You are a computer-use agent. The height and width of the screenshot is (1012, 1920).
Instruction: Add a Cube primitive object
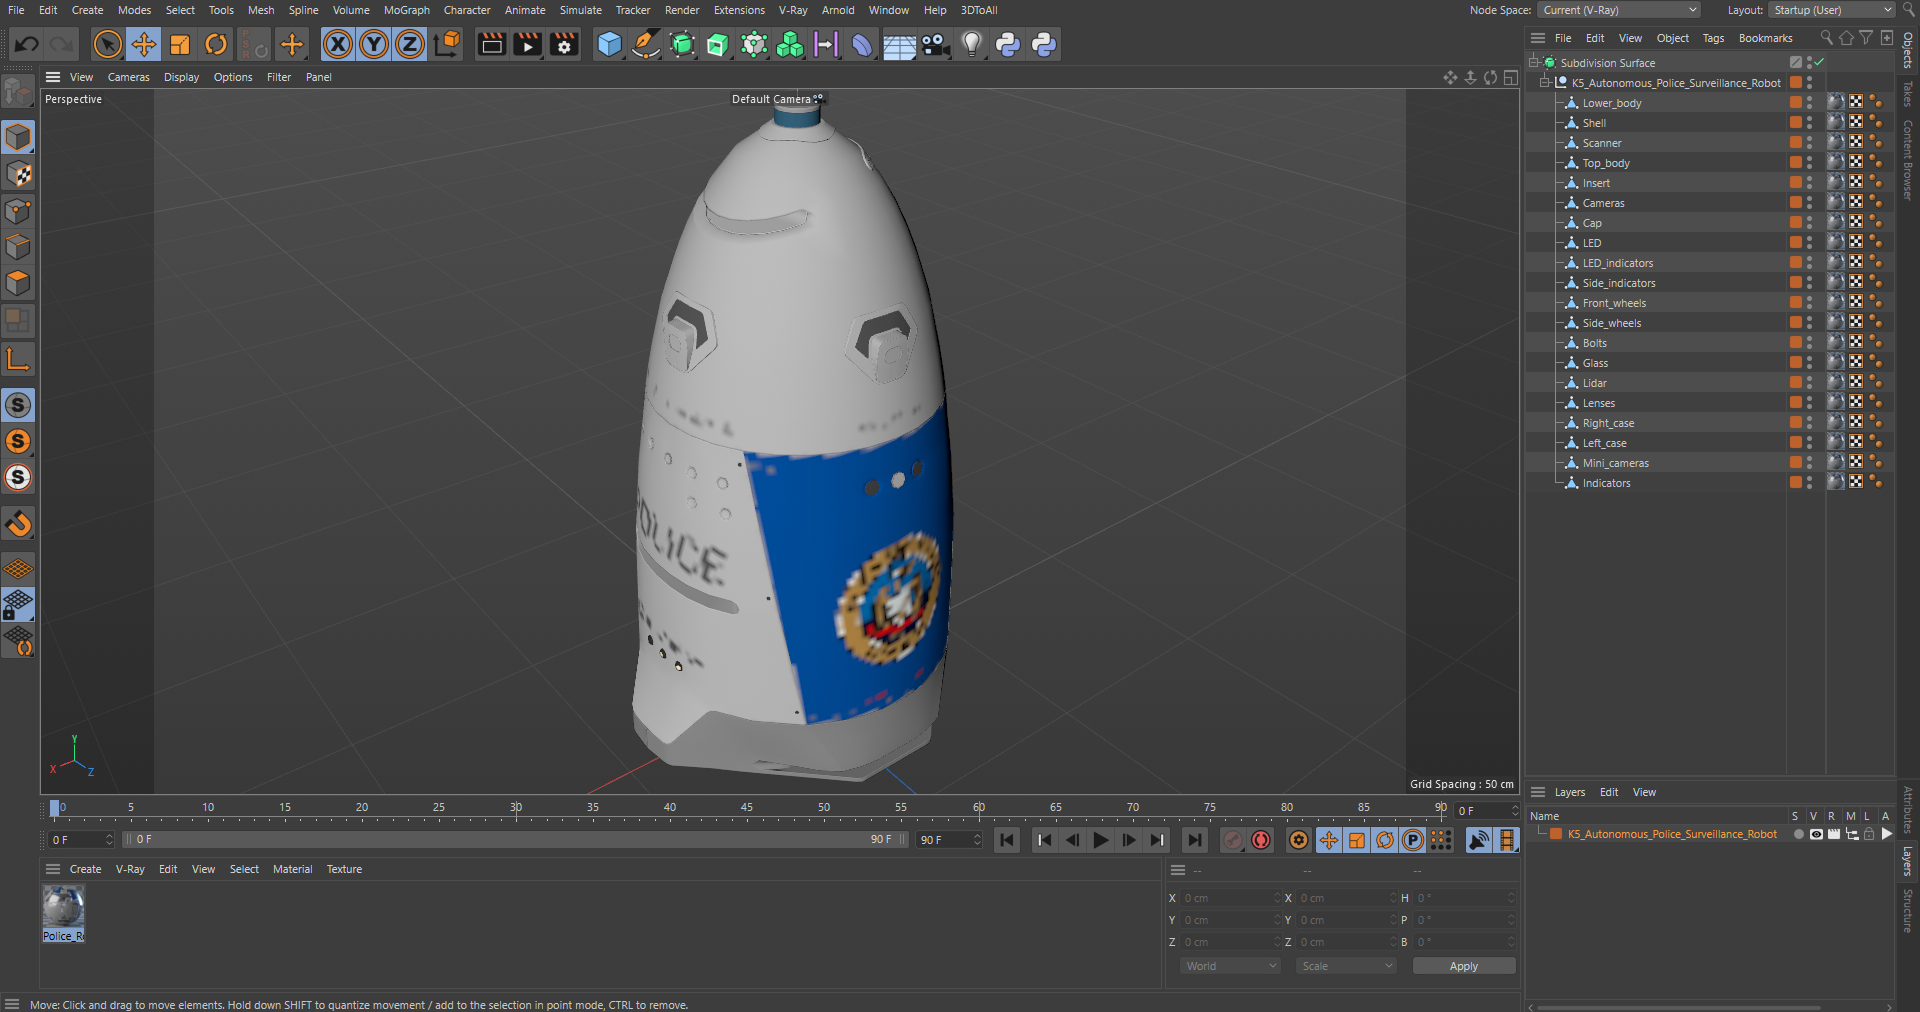(x=609, y=44)
